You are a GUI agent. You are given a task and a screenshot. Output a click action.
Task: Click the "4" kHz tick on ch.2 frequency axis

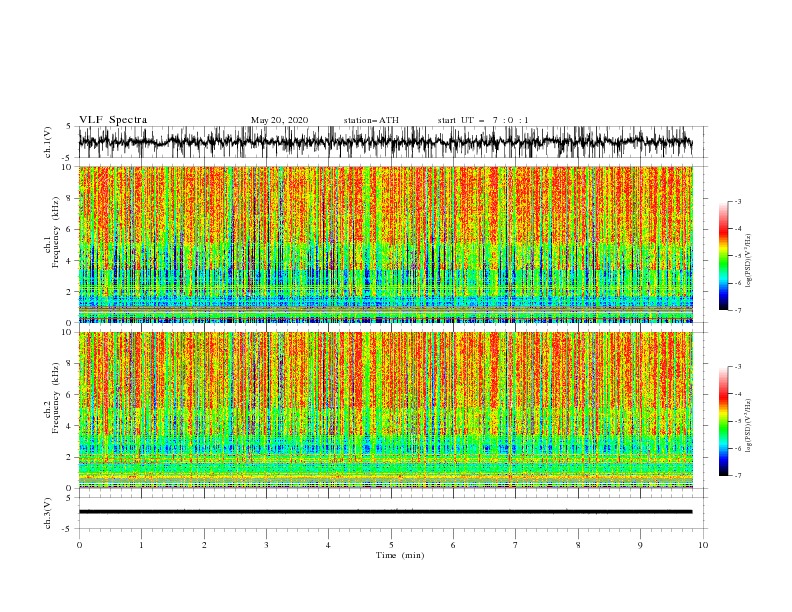click(71, 426)
